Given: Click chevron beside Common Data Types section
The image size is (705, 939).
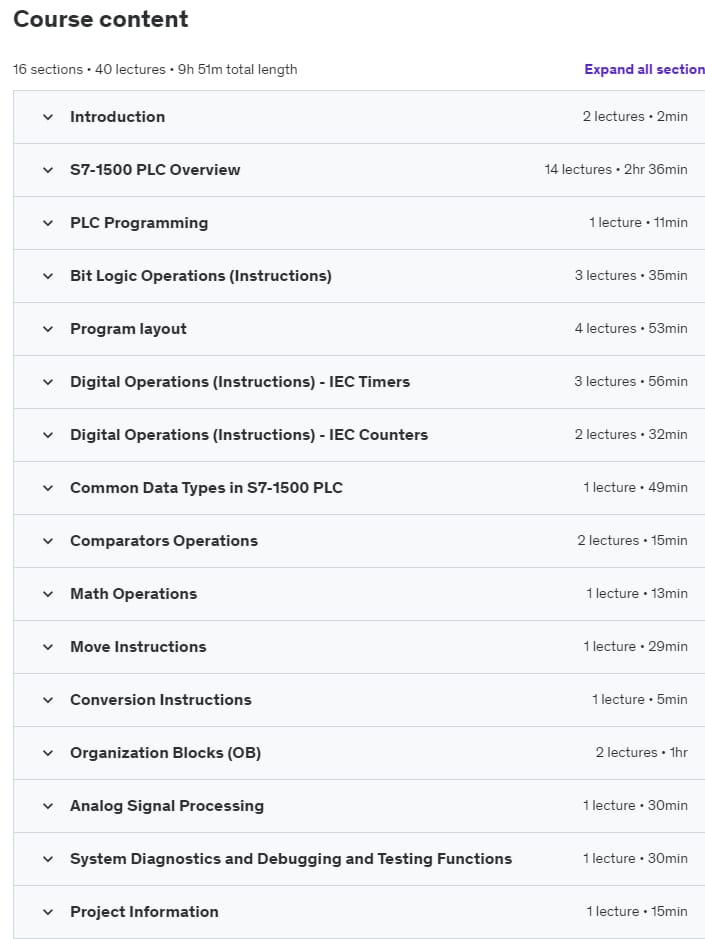Looking at the screenshot, I should [48, 488].
